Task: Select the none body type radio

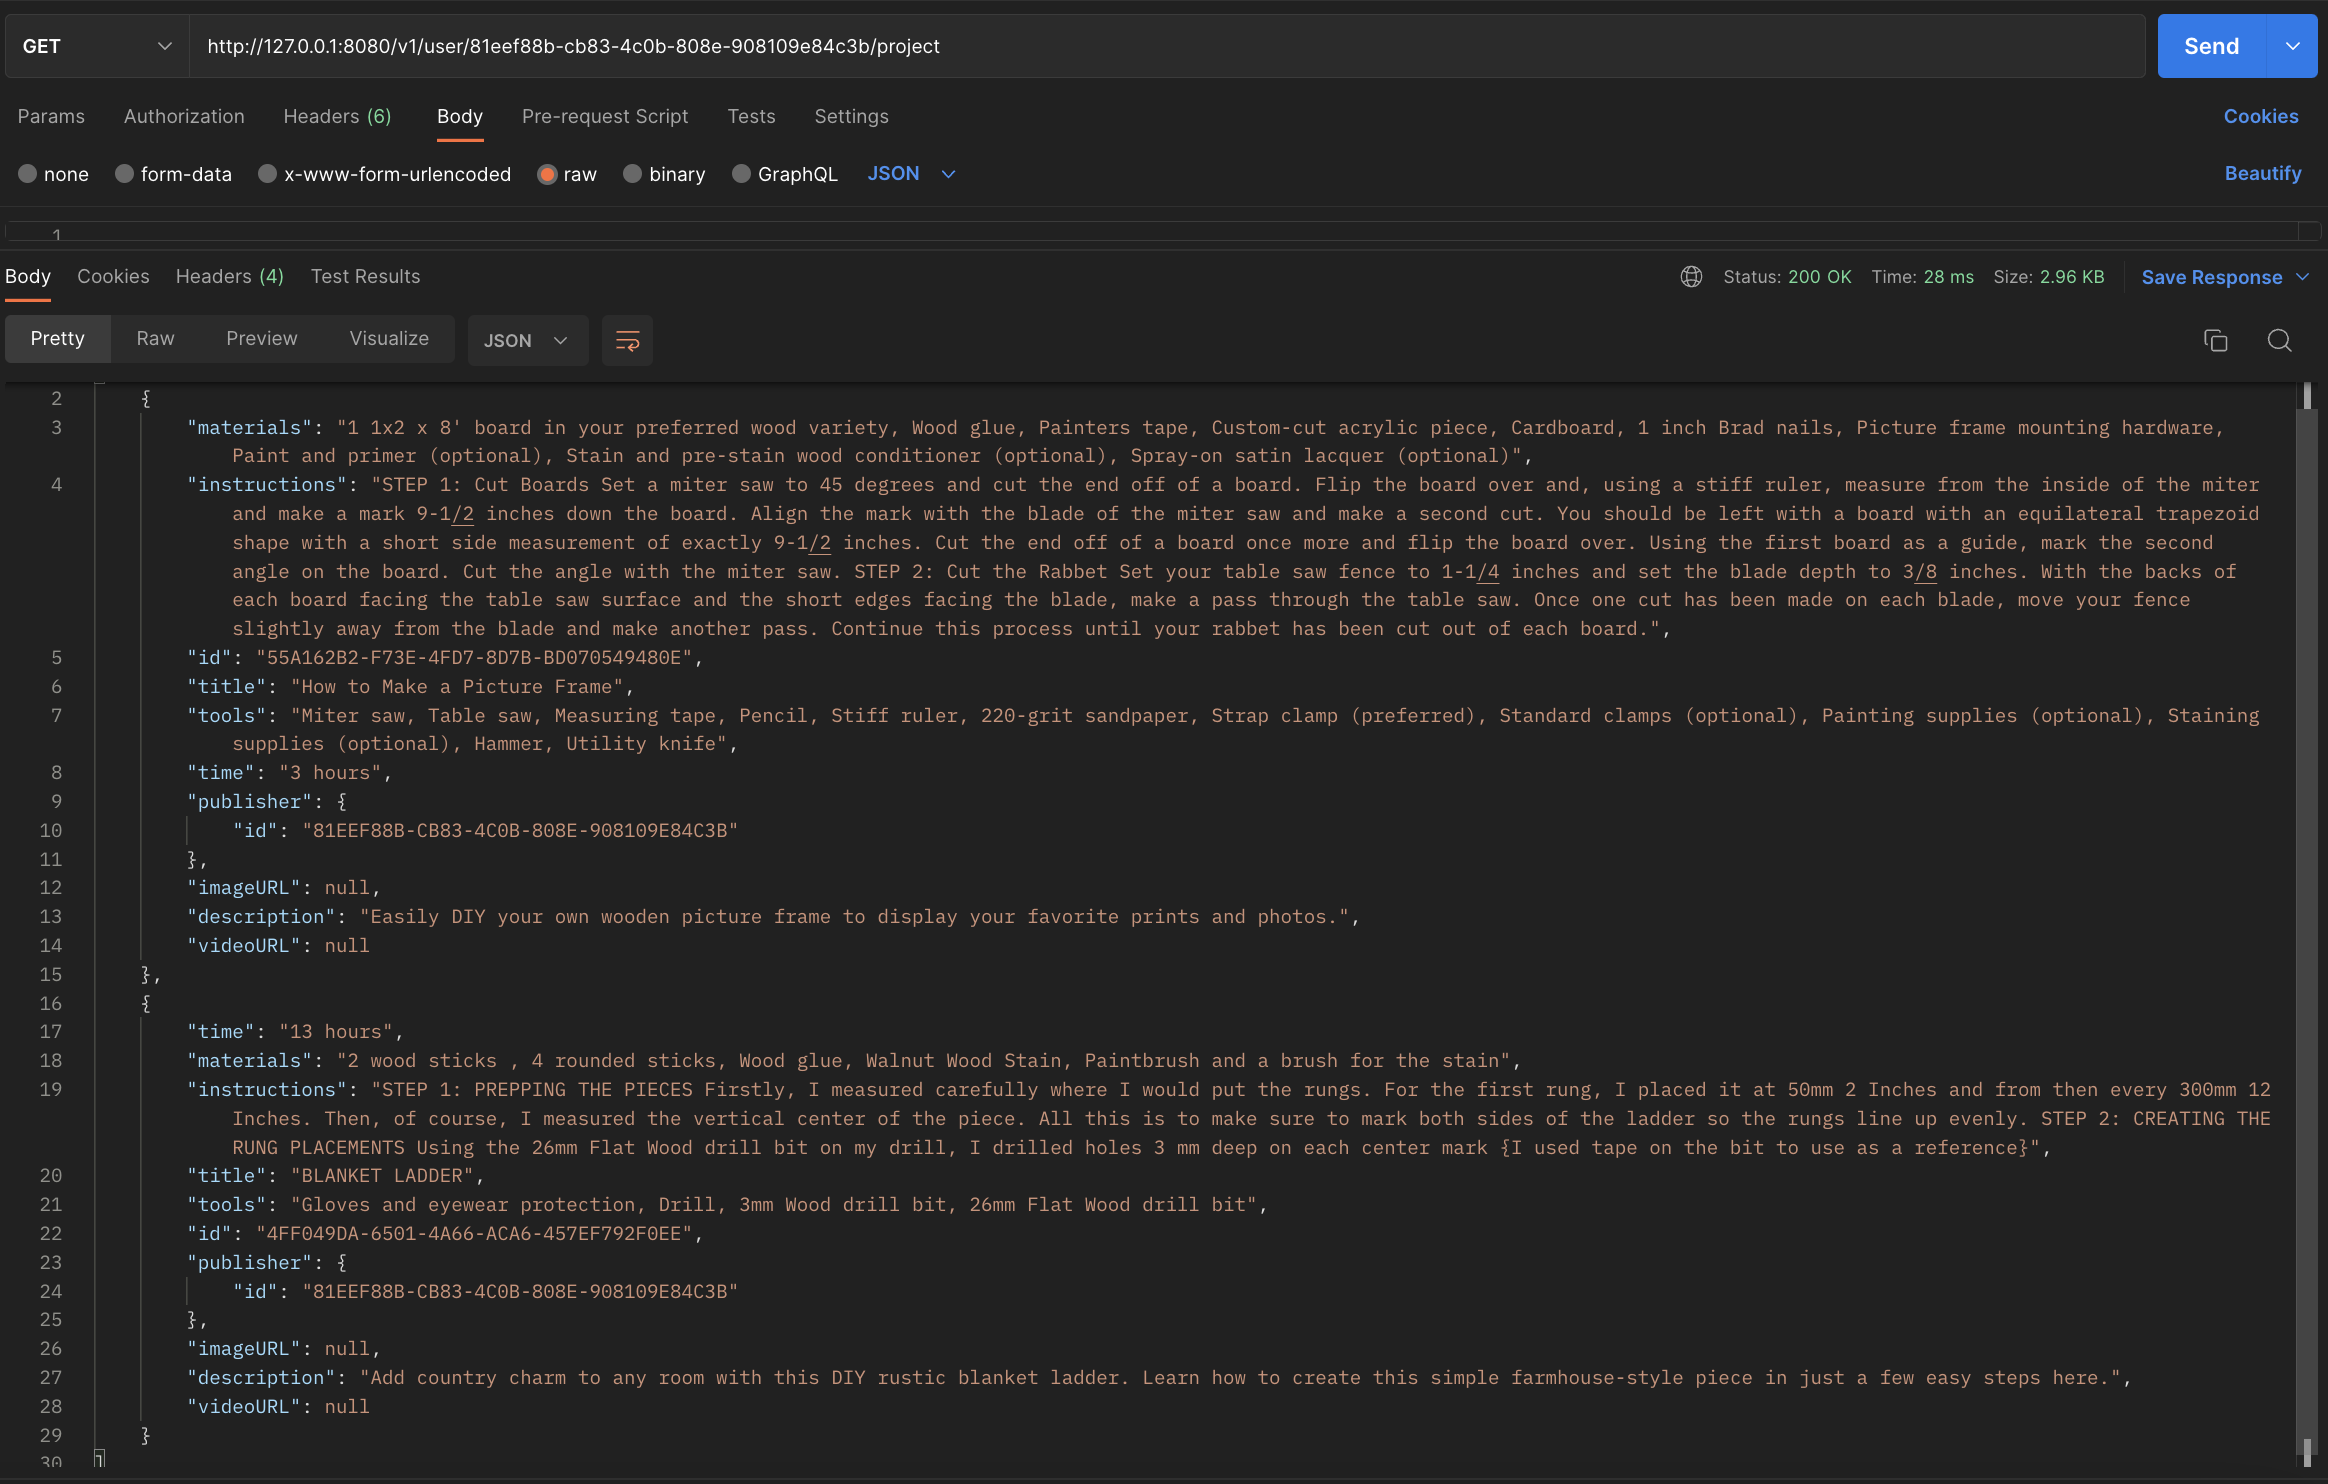Action: 28,174
